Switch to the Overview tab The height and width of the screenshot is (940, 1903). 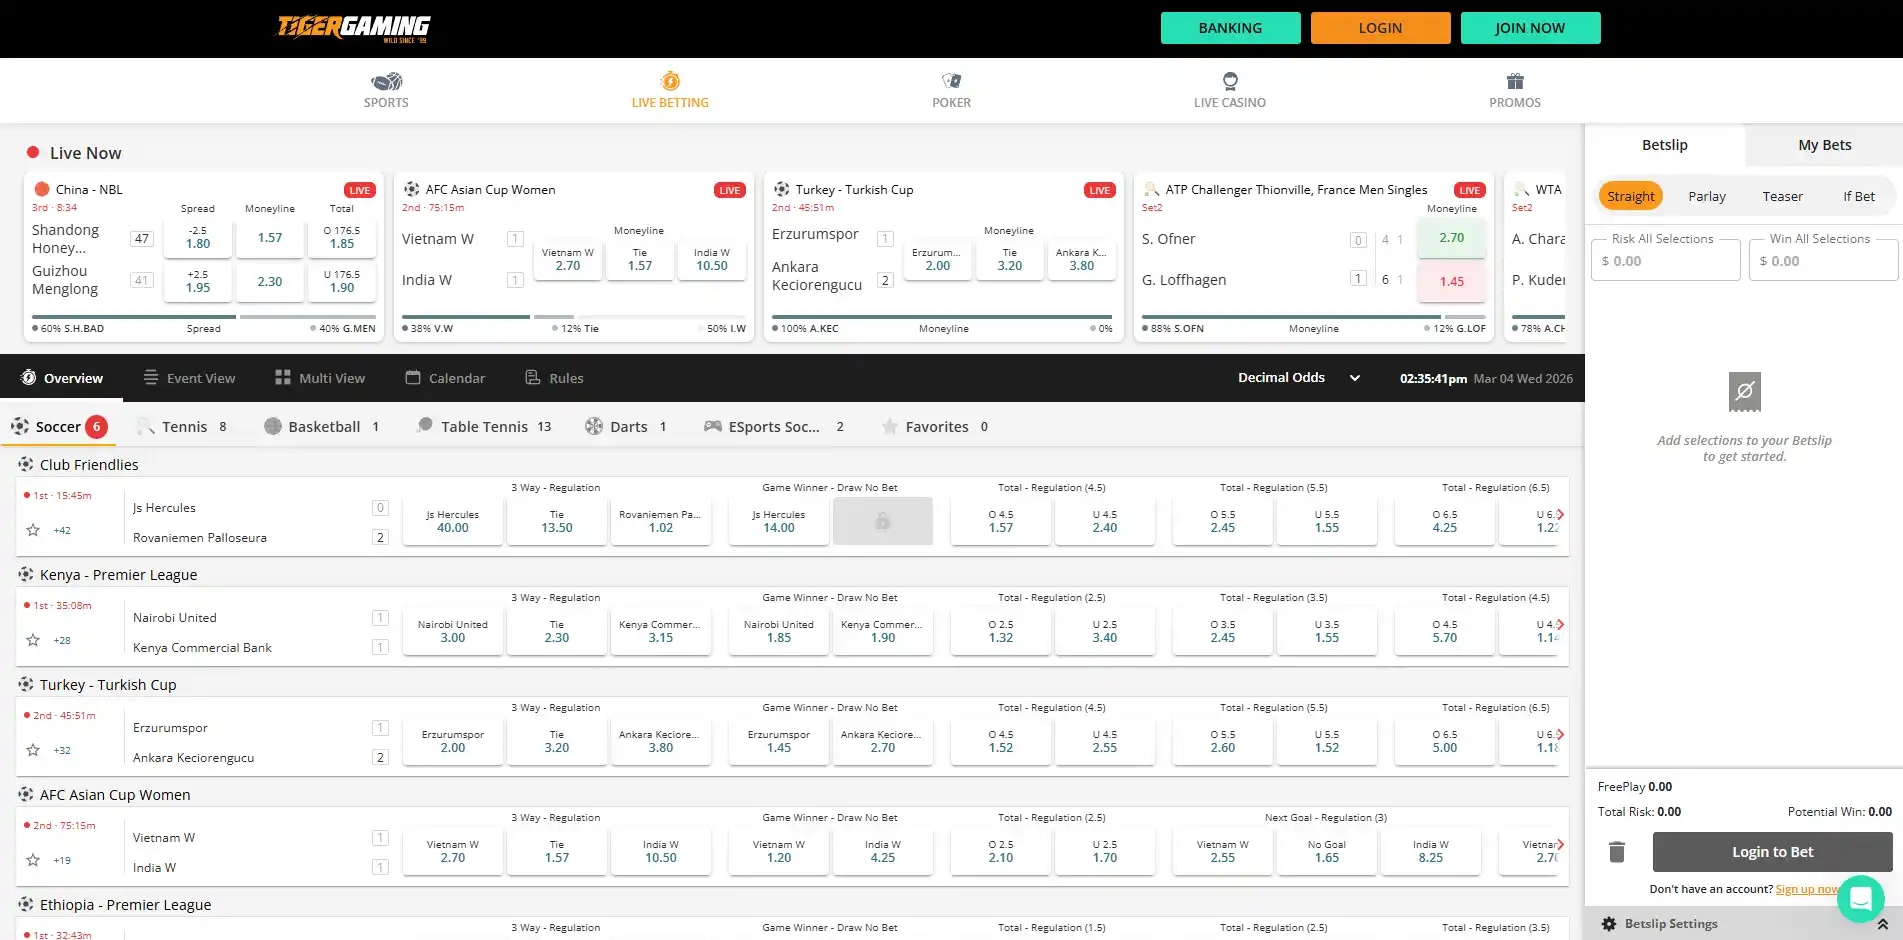tap(62, 378)
